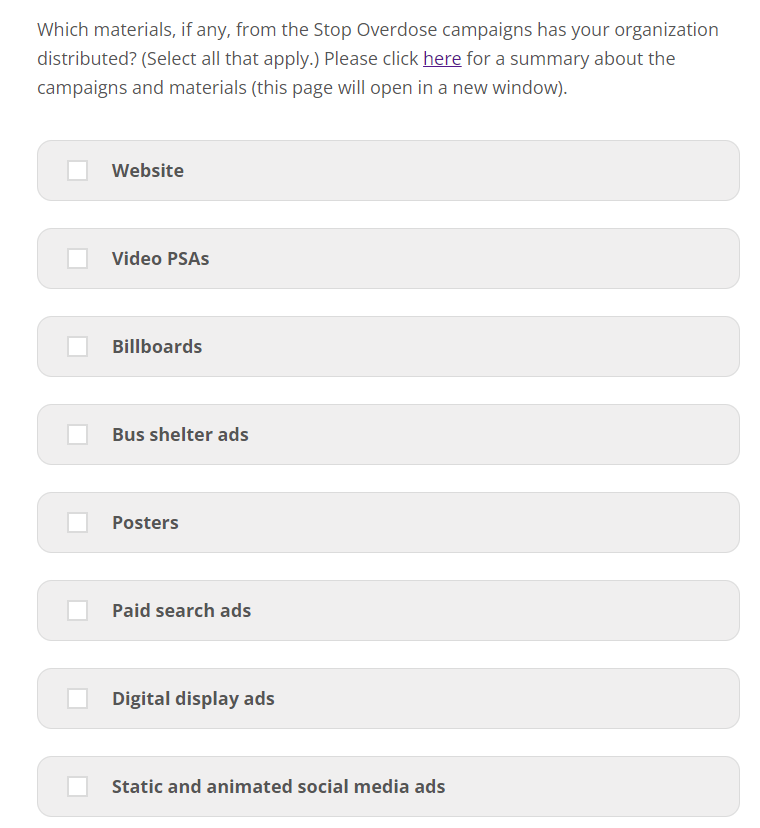Toggle the Posters checkbox

77,523
